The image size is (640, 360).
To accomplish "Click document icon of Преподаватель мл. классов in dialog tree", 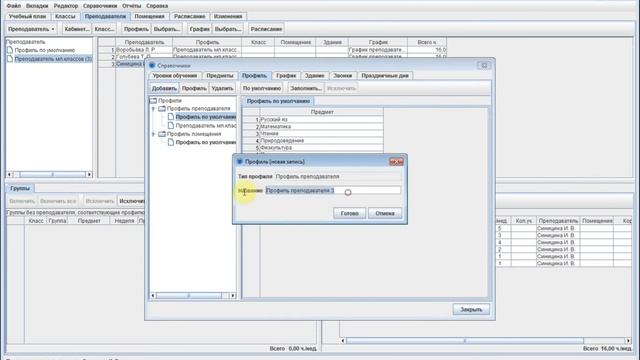I will coord(171,126).
